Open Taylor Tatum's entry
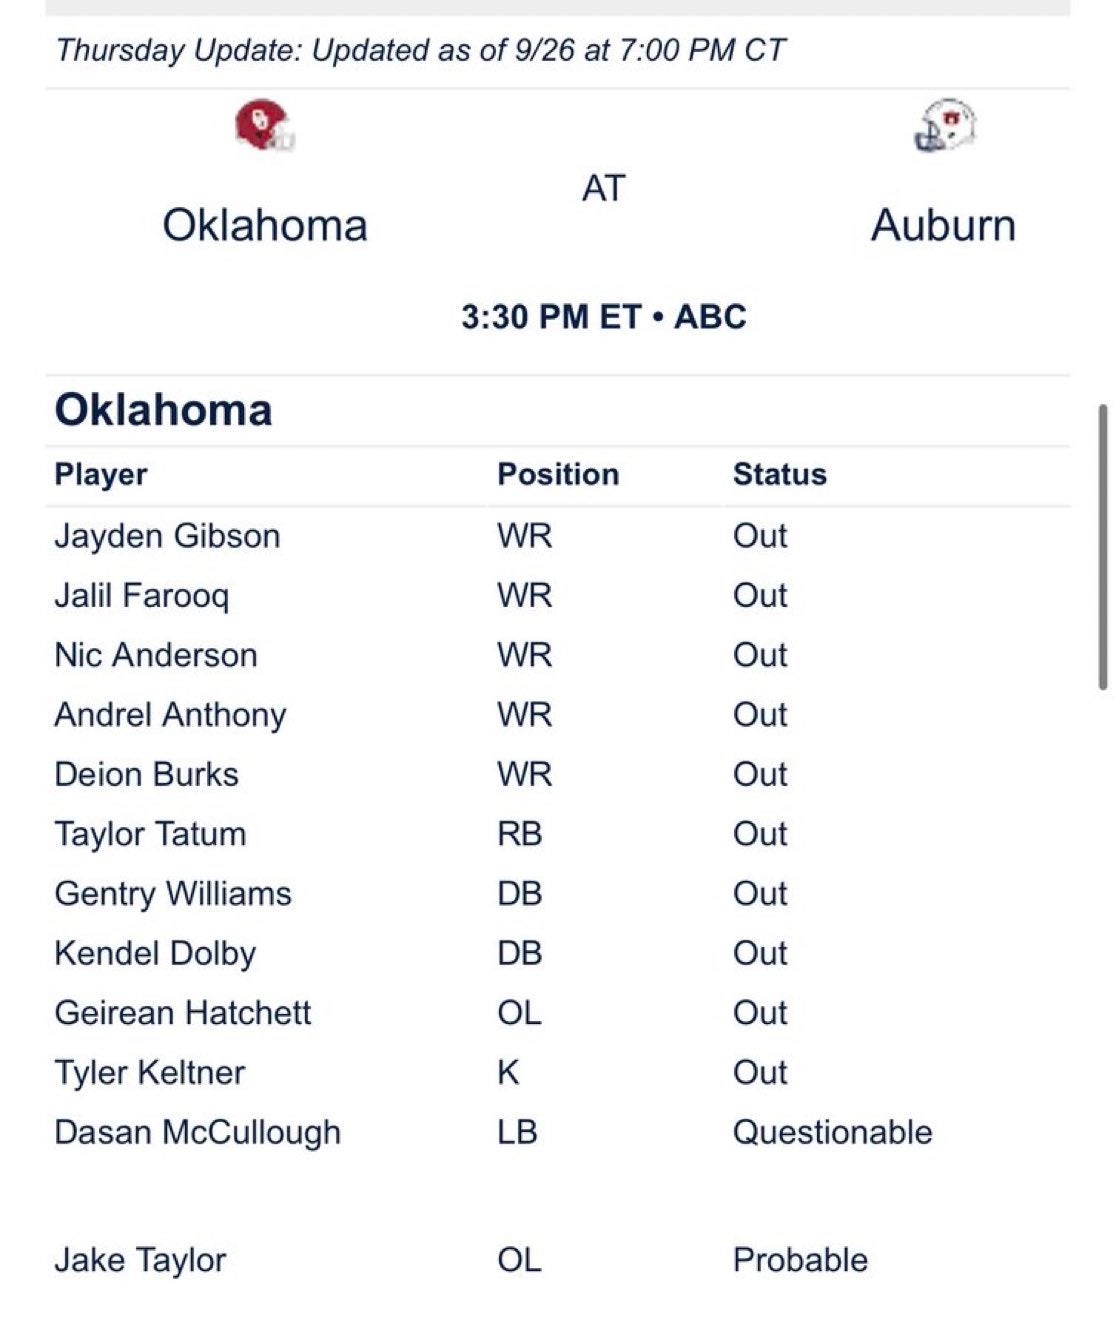Viewport: 1116px width, 1332px height. [x=150, y=834]
